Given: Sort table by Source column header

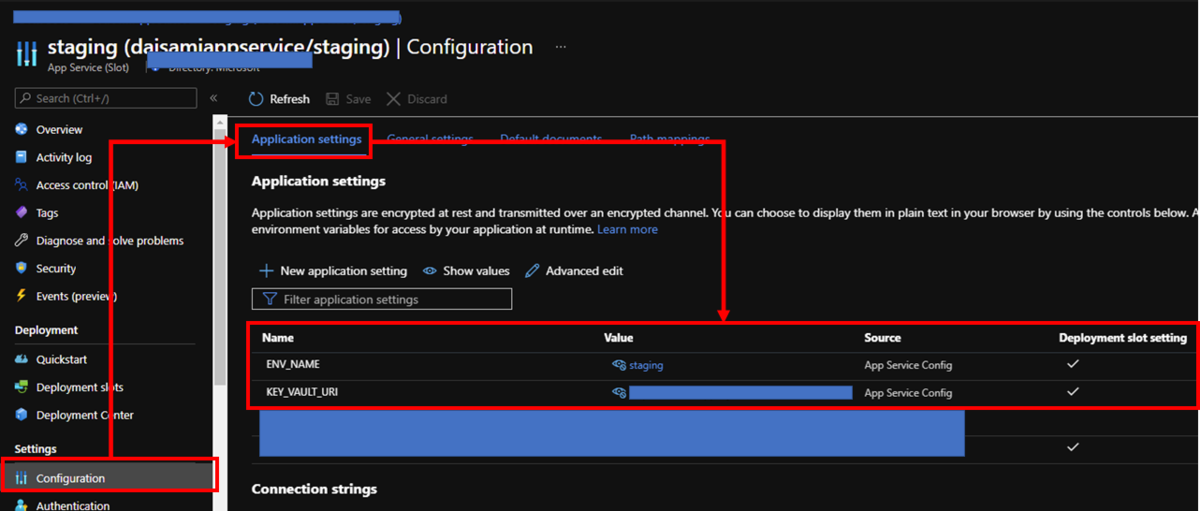Looking at the screenshot, I should coord(882,338).
